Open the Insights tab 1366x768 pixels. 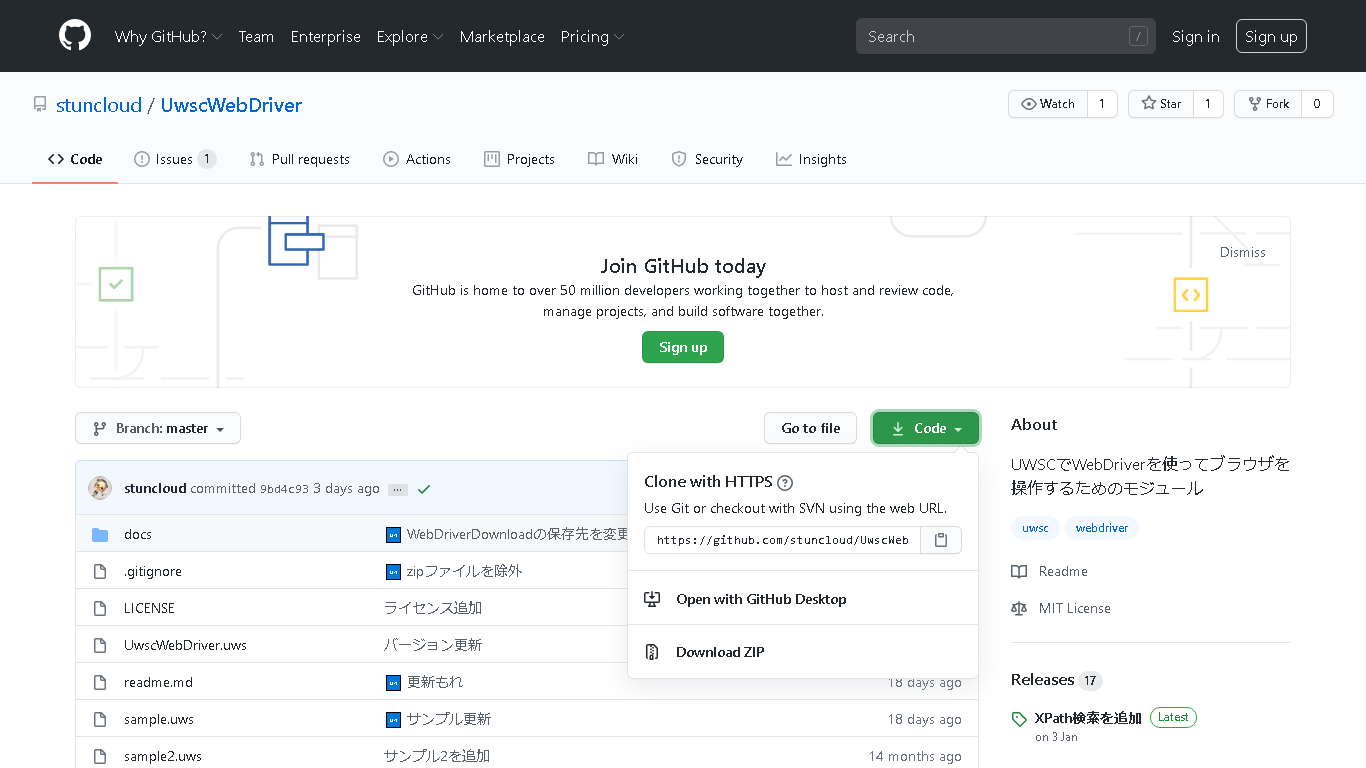pyautogui.click(x=811, y=159)
